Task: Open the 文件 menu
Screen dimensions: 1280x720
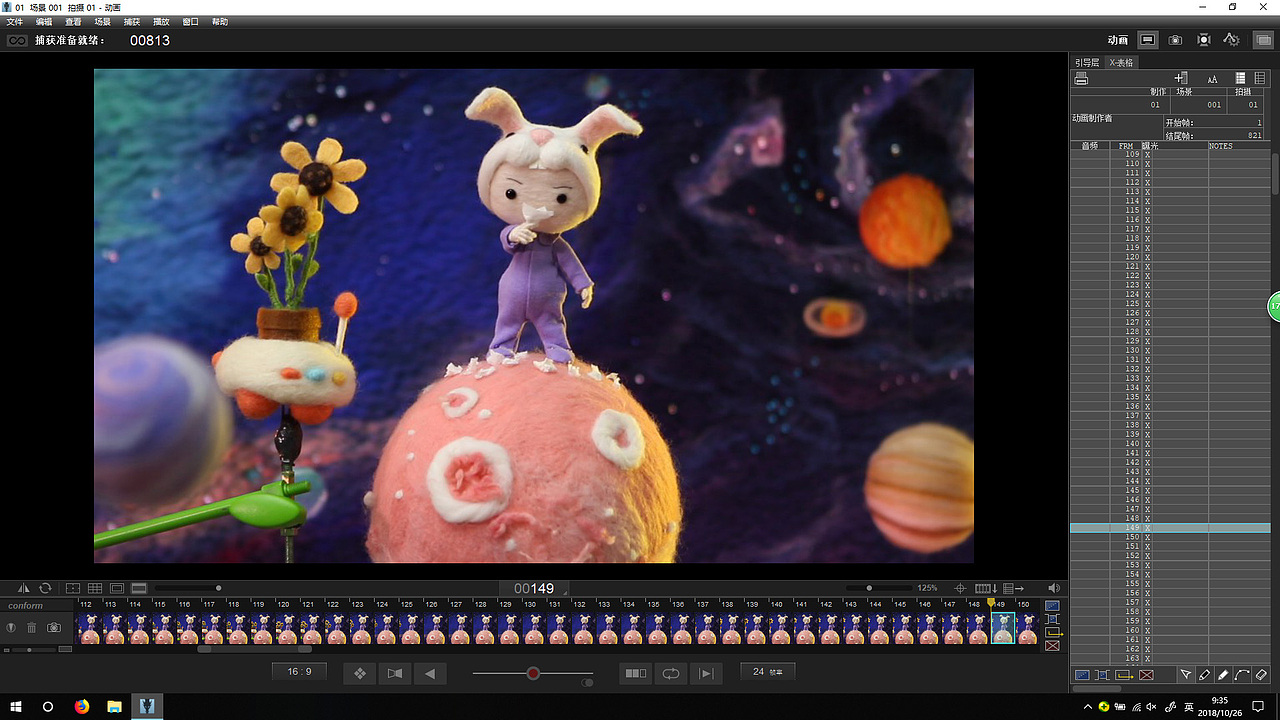Action: [14, 22]
